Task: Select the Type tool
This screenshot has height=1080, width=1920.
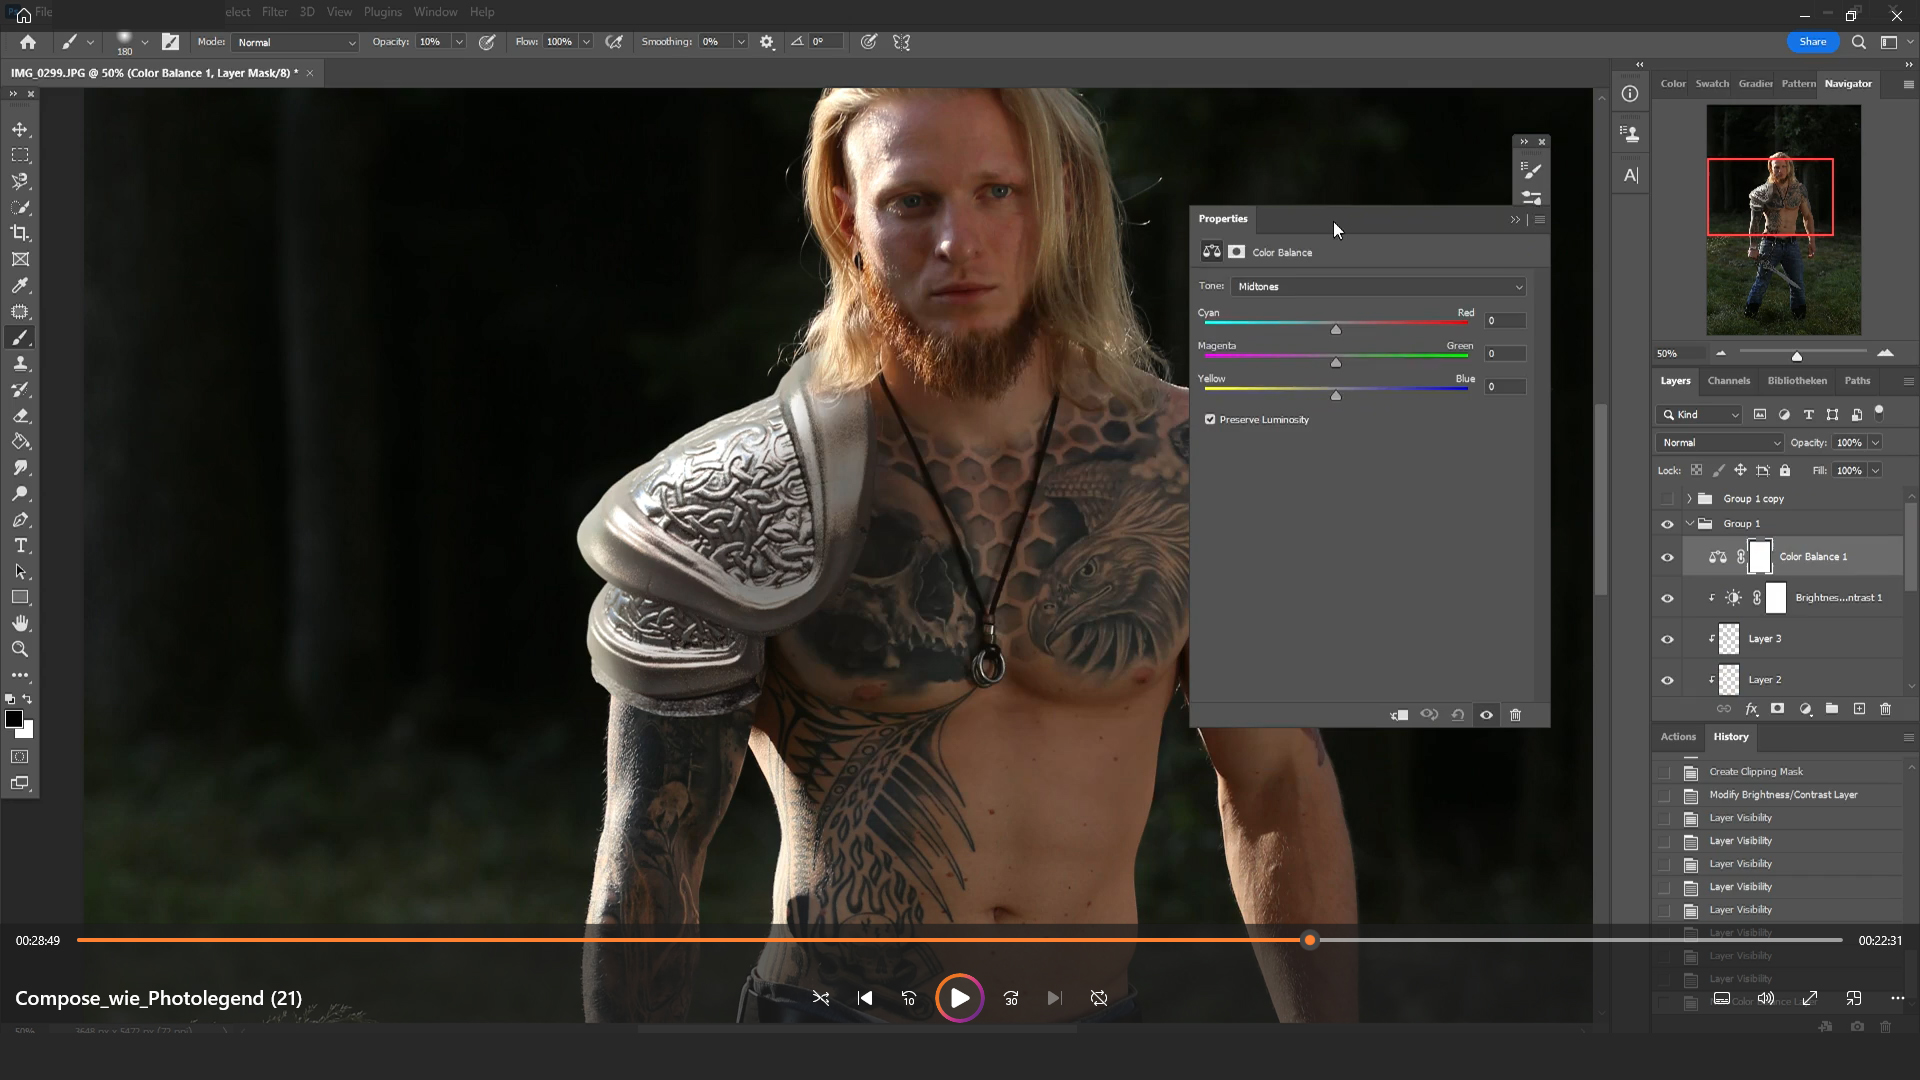Action: (x=20, y=546)
